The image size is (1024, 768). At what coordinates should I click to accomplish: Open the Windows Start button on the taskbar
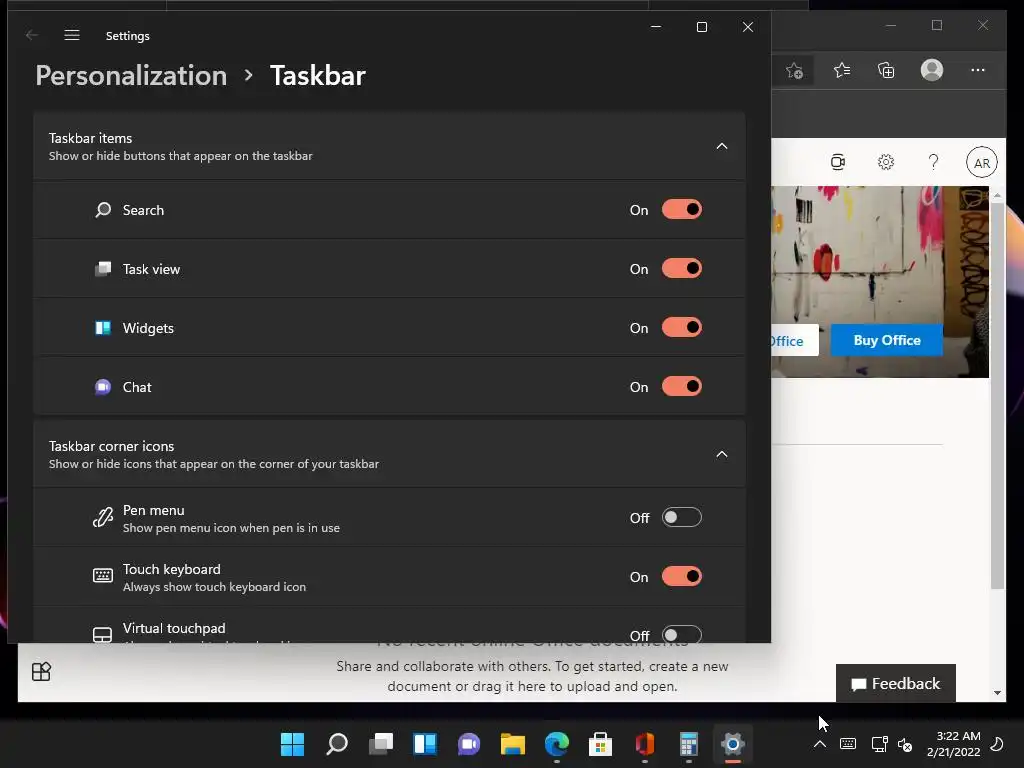[292, 744]
